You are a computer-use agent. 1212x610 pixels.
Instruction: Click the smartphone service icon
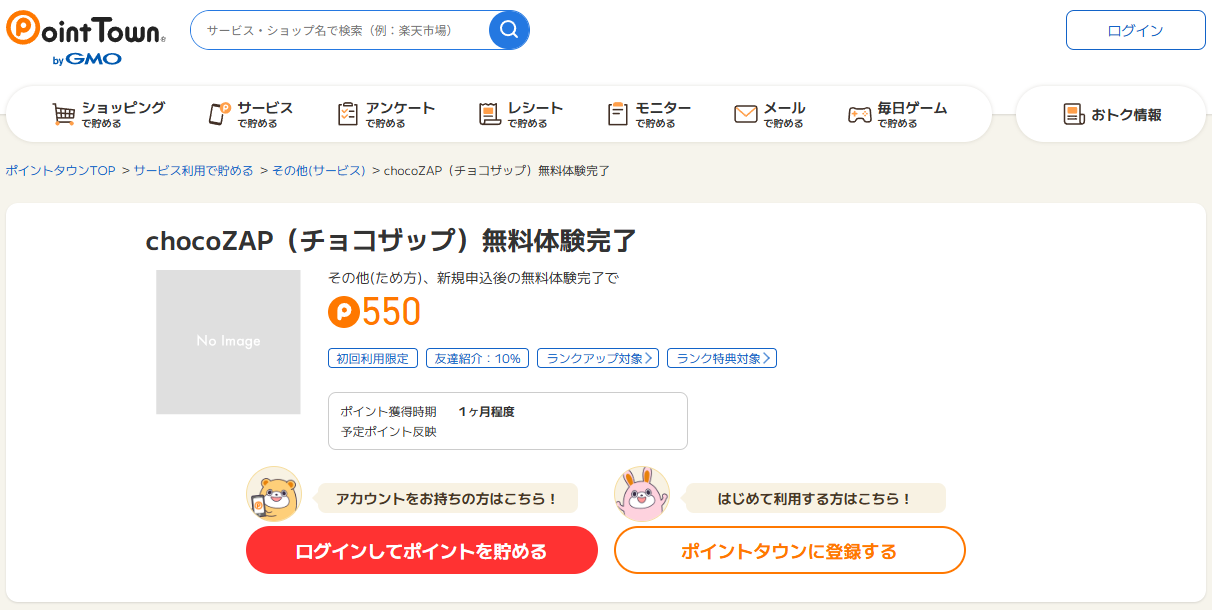(x=219, y=114)
